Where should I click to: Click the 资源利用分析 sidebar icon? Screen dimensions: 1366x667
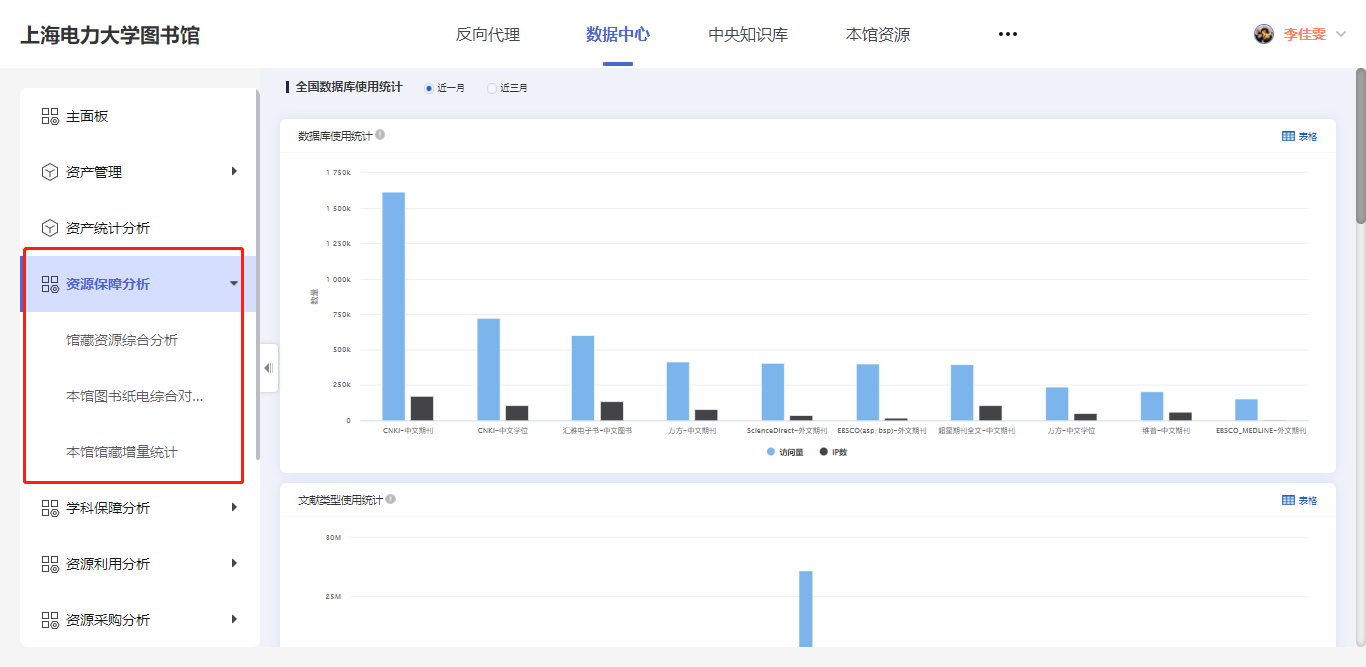click(x=50, y=564)
